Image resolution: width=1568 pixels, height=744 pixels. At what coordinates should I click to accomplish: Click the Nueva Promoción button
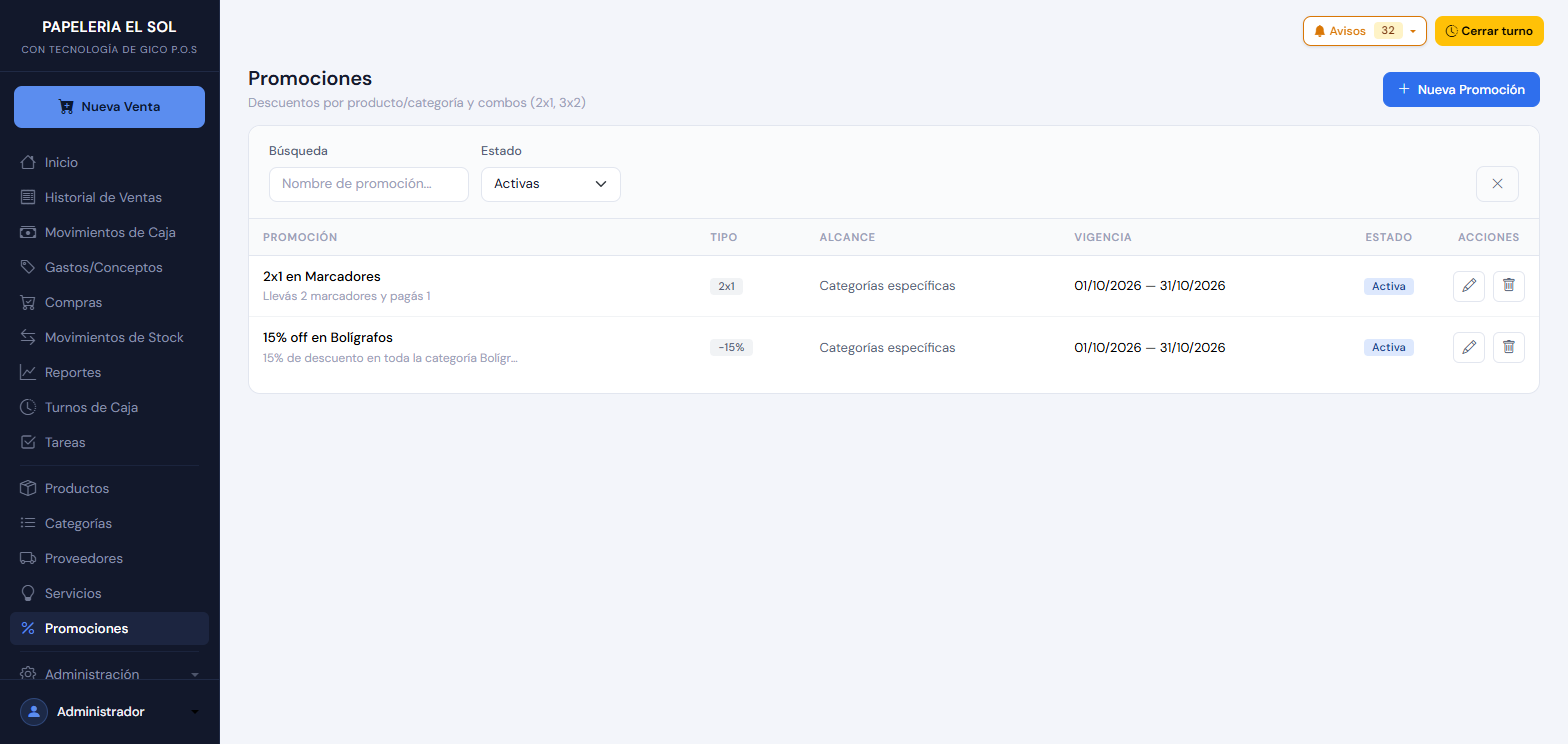point(1461,89)
